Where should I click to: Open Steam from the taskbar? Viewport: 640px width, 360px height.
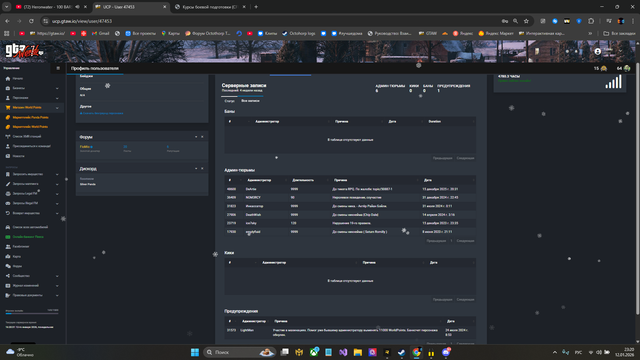(402, 352)
